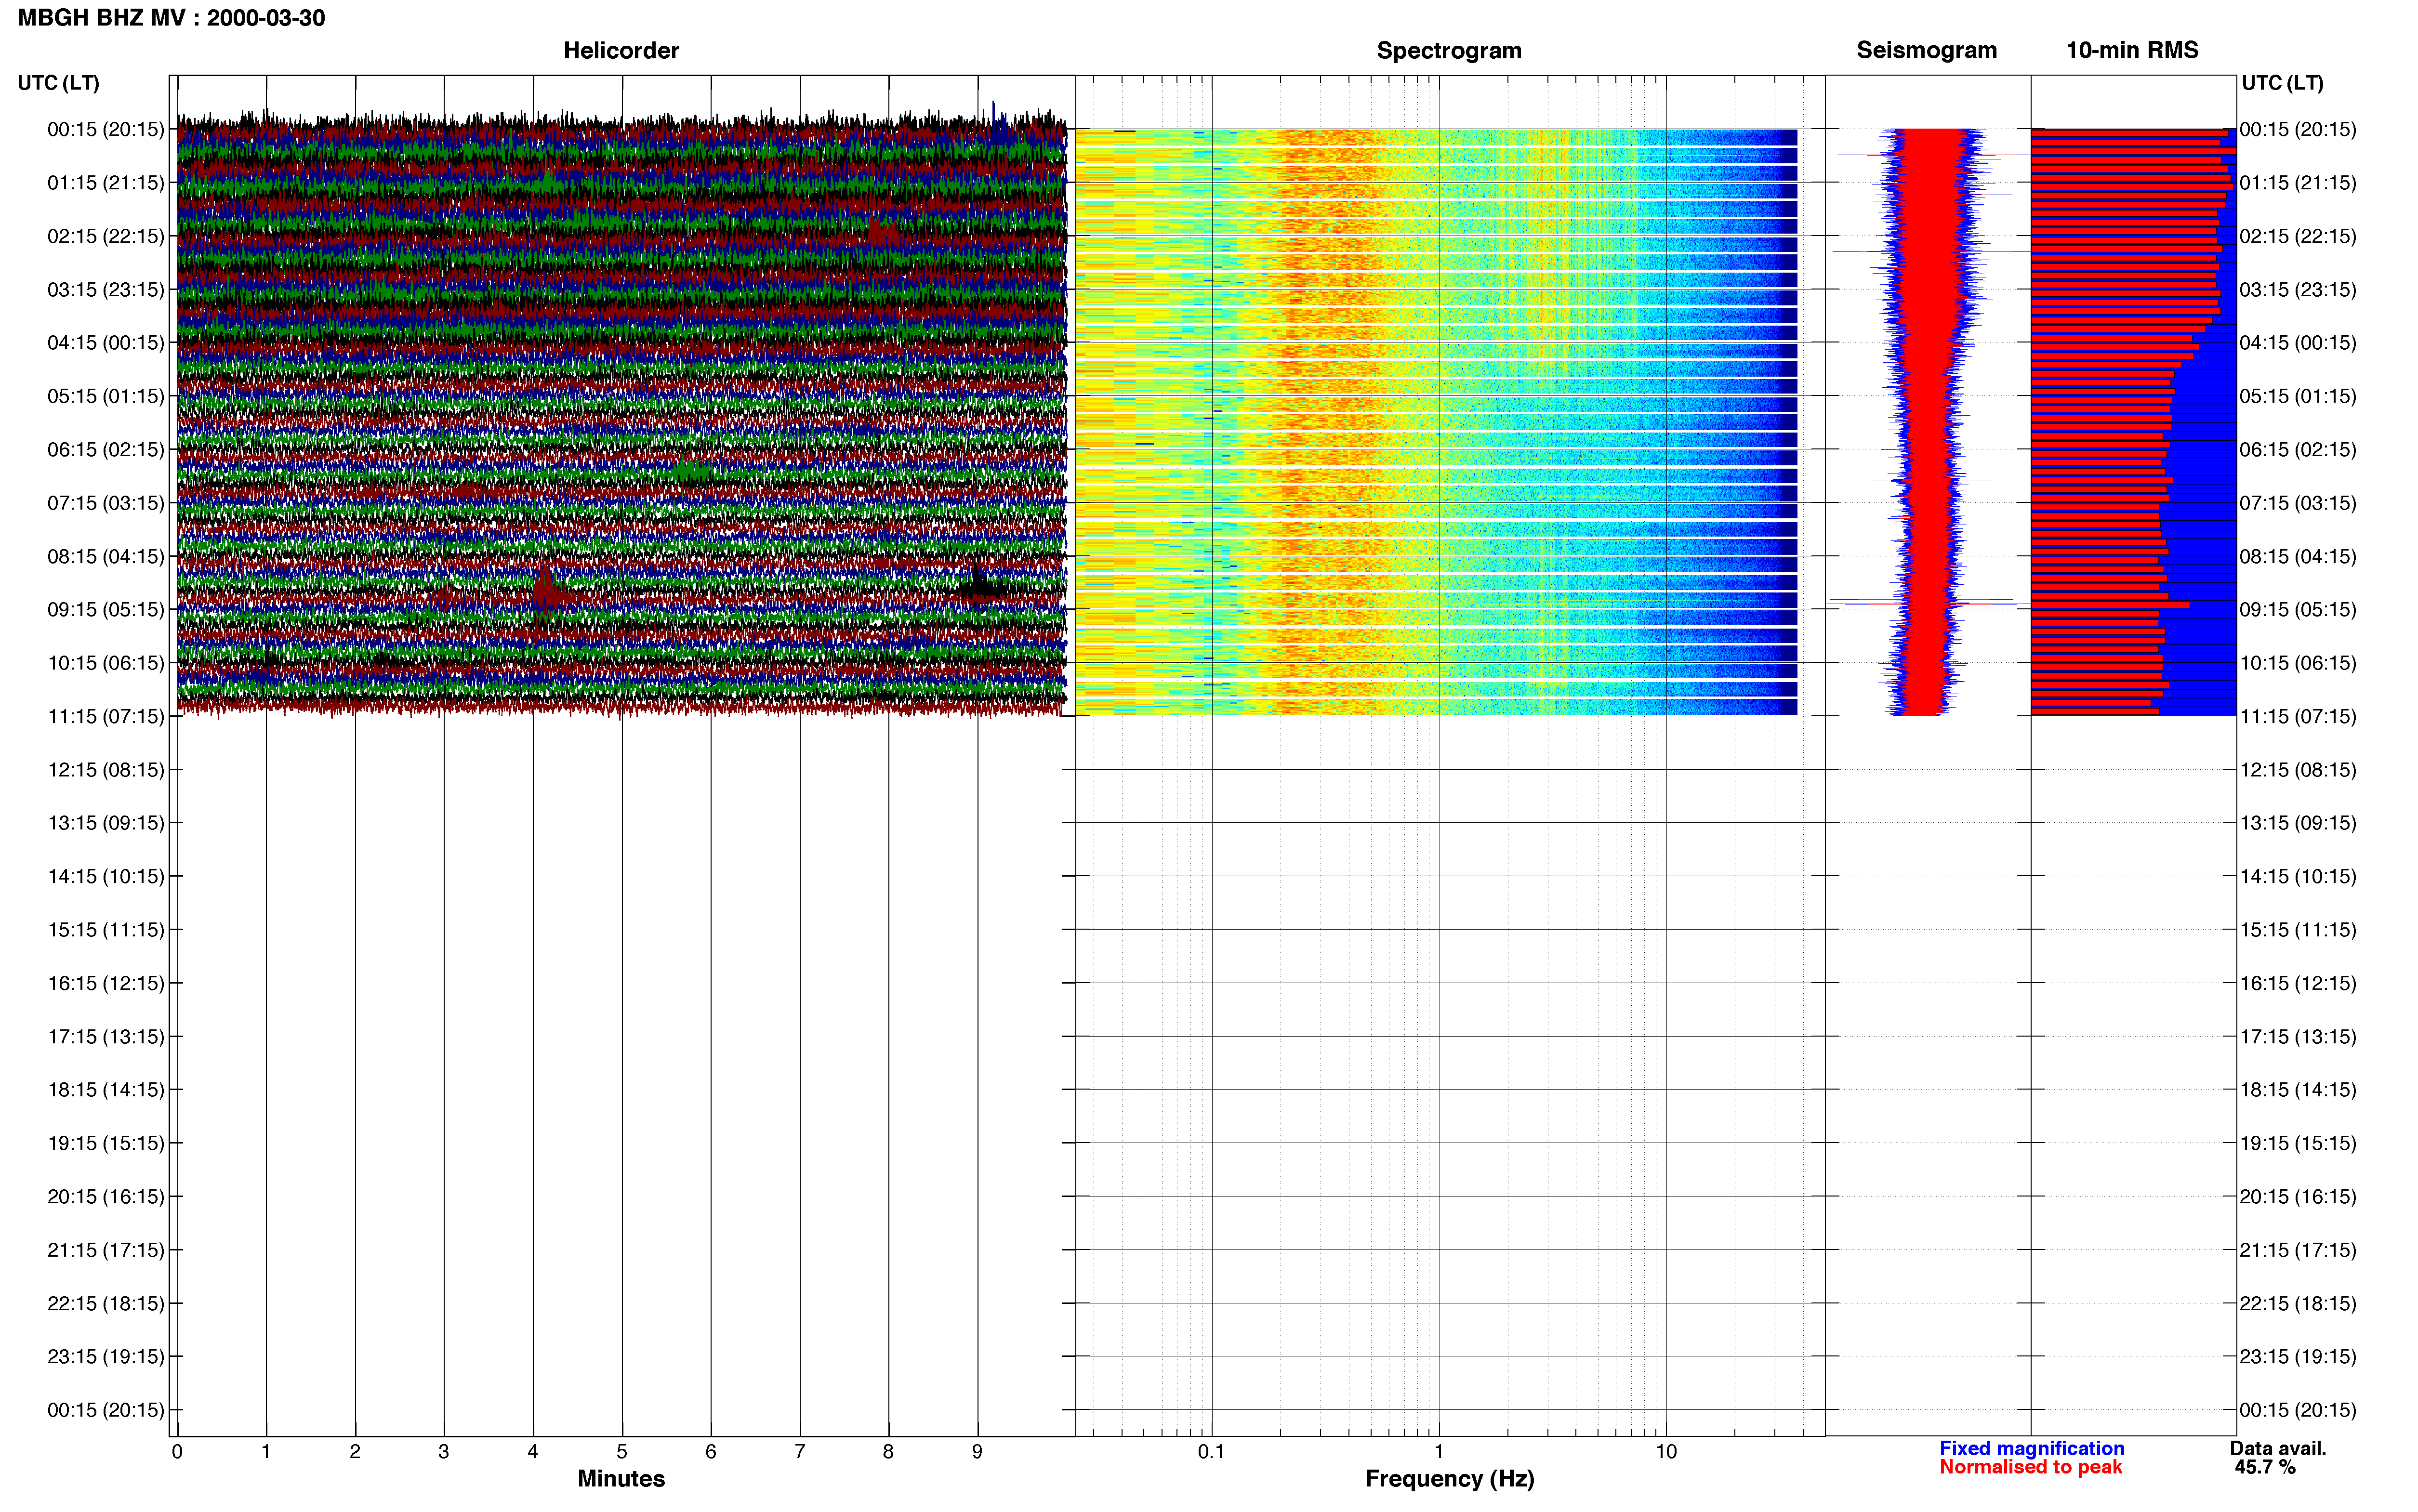Viewport: 2418px width, 1512px height.
Task: Click the '0.1' frequency tick label
Action: (x=1211, y=1452)
